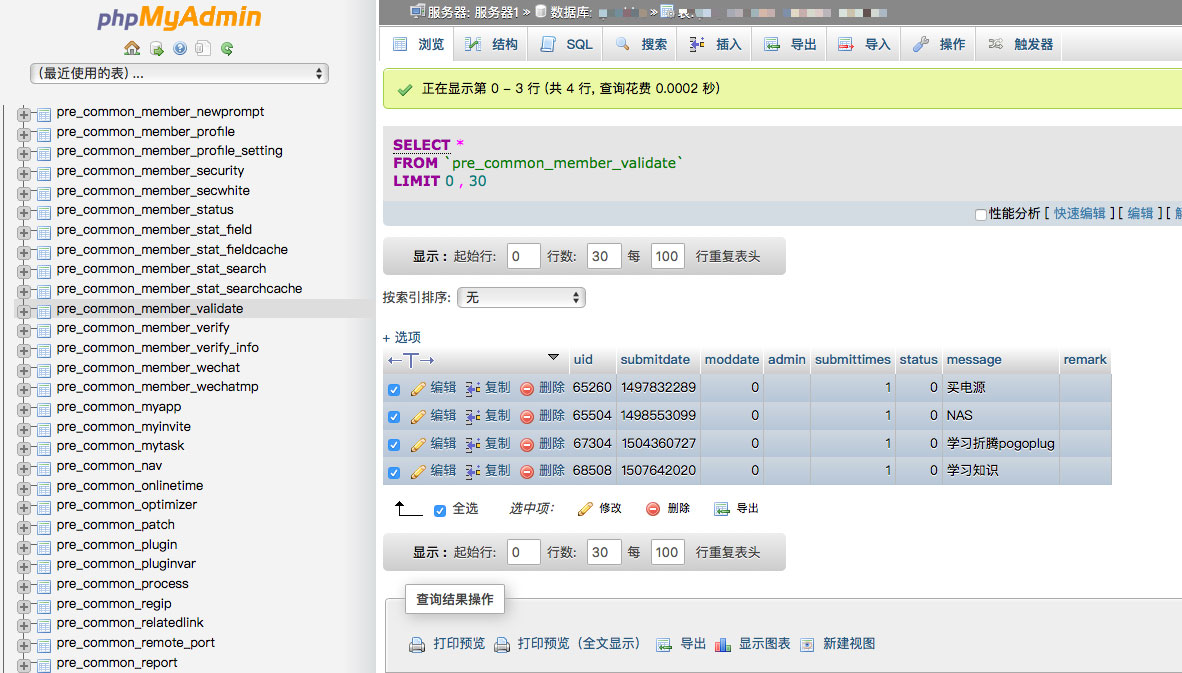Screen dimensions: 1182x673
Task: Expand the + 选项 options section
Action: (401, 338)
